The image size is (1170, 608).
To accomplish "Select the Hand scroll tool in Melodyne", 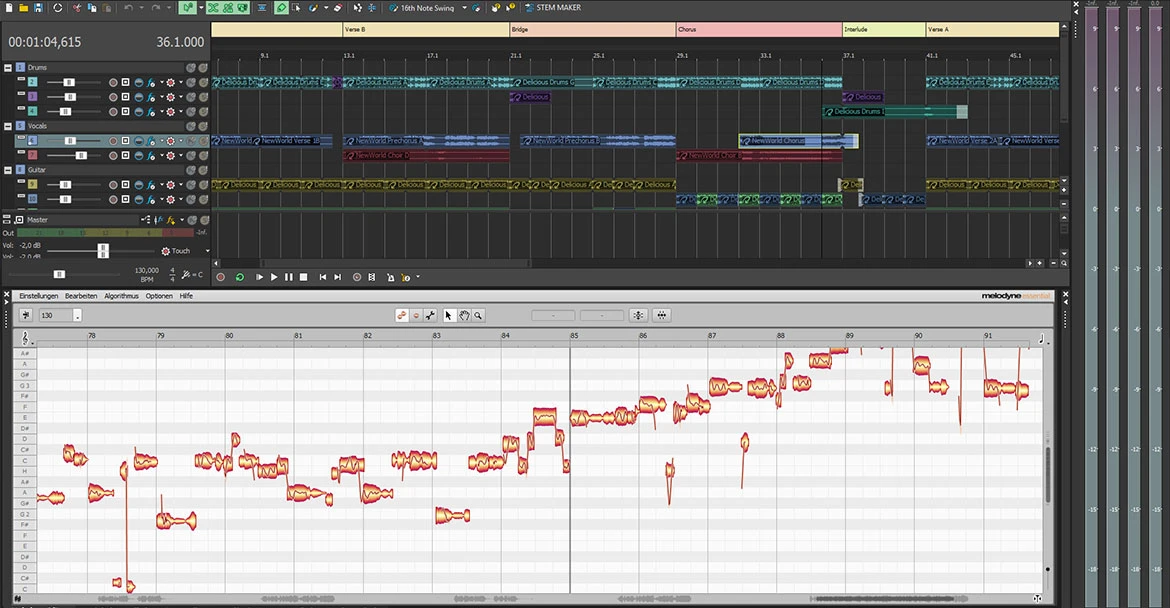I will point(464,315).
